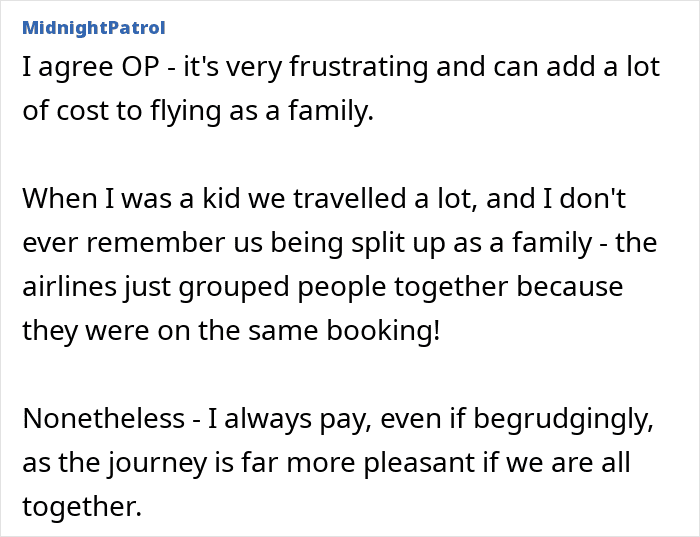Click the line starting "Nonetheless - I always pay"
The width and height of the screenshot is (700, 537).
pyautogui.click(x=338, y=419)
